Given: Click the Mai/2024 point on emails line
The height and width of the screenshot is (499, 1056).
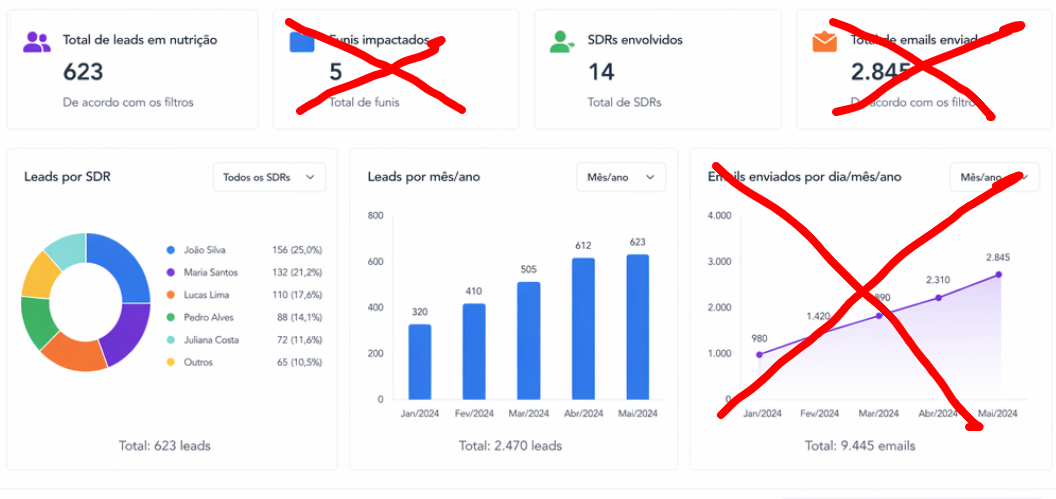Looking at the screenshot, I should 998,275.
